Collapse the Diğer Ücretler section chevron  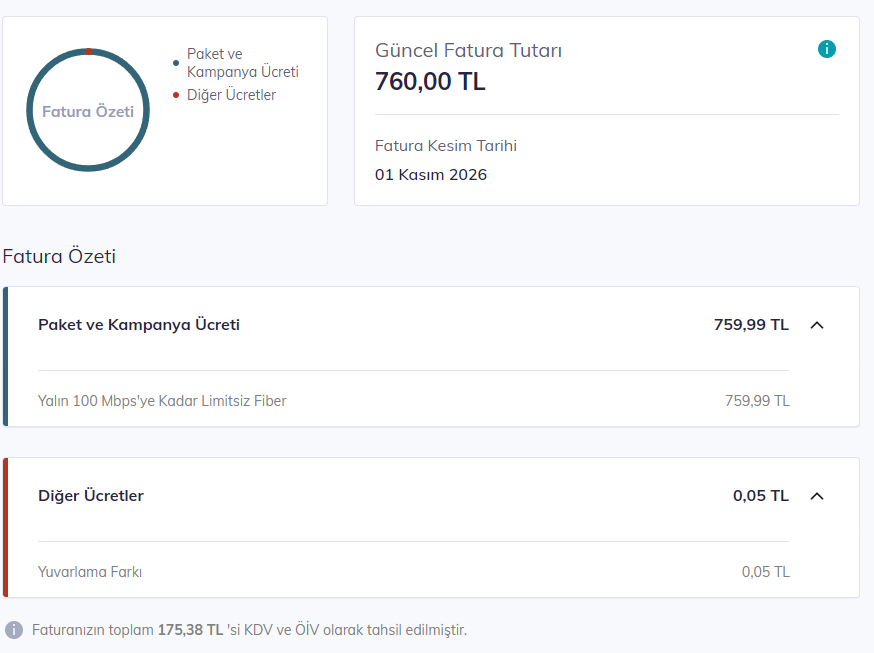(x=817, y=496)
